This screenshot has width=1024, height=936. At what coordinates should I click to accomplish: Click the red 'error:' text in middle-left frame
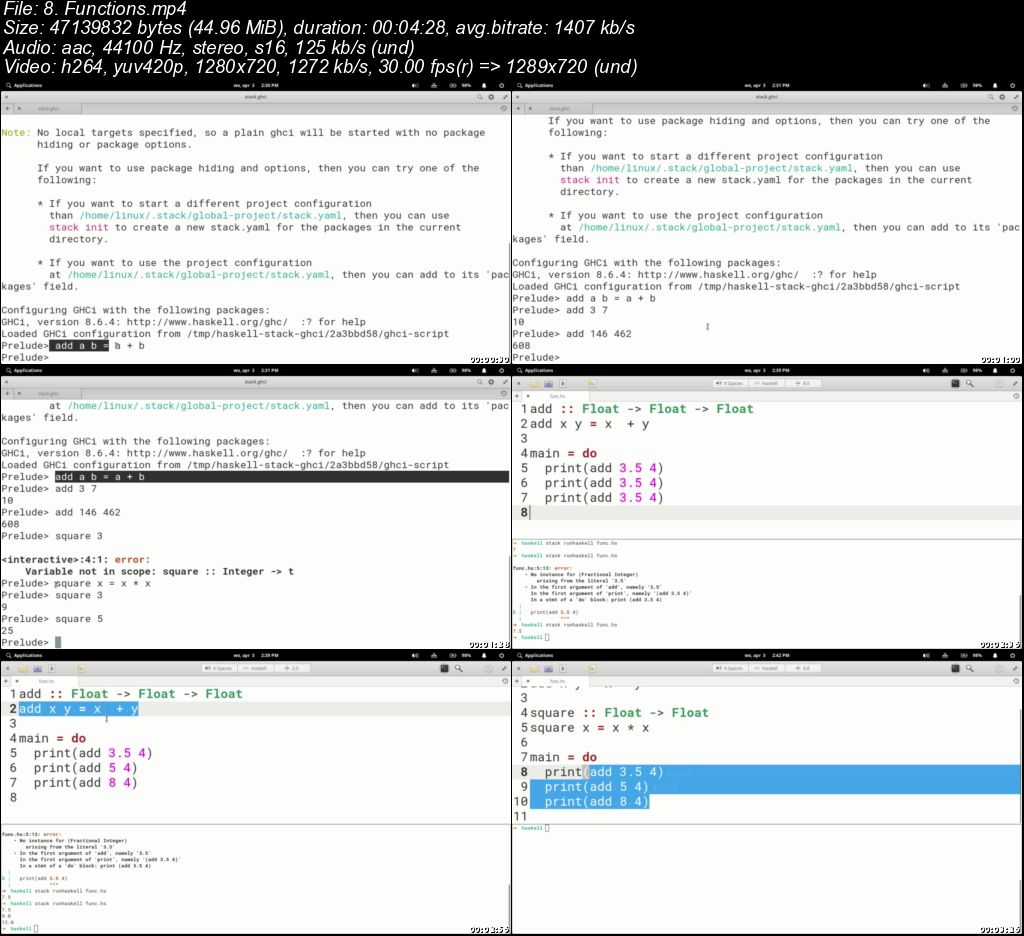point(133,560)
